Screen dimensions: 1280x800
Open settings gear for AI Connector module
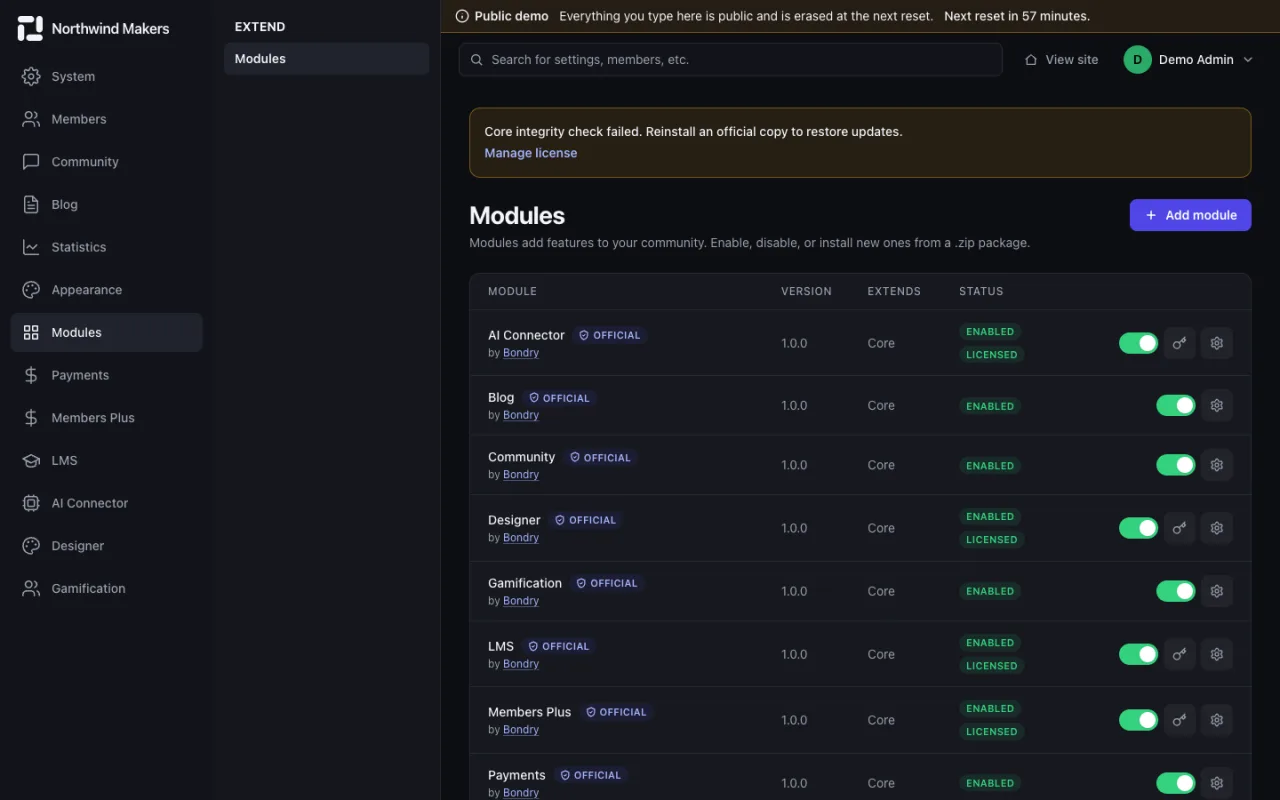click(x=1217, y=343)
